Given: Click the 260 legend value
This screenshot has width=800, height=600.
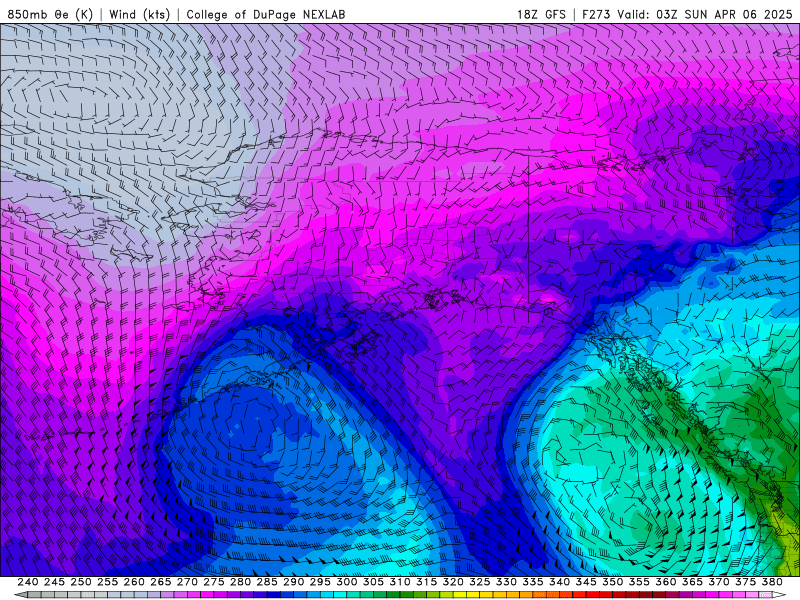Looking at the screenshot, I should tap(134, 582).
